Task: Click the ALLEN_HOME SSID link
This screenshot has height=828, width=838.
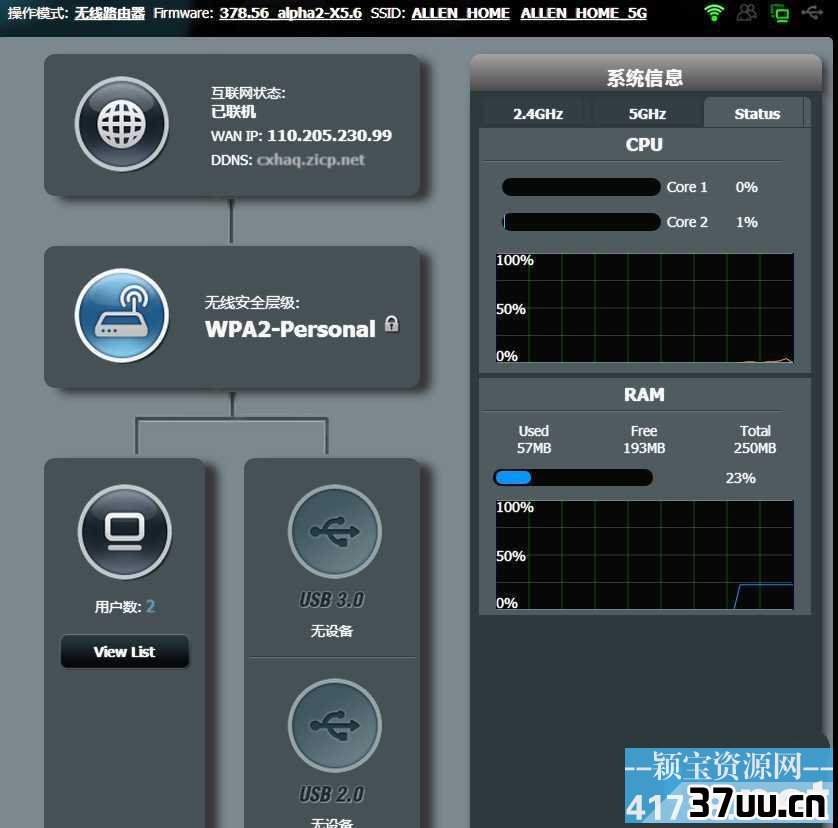Action: tap(461, 13)
